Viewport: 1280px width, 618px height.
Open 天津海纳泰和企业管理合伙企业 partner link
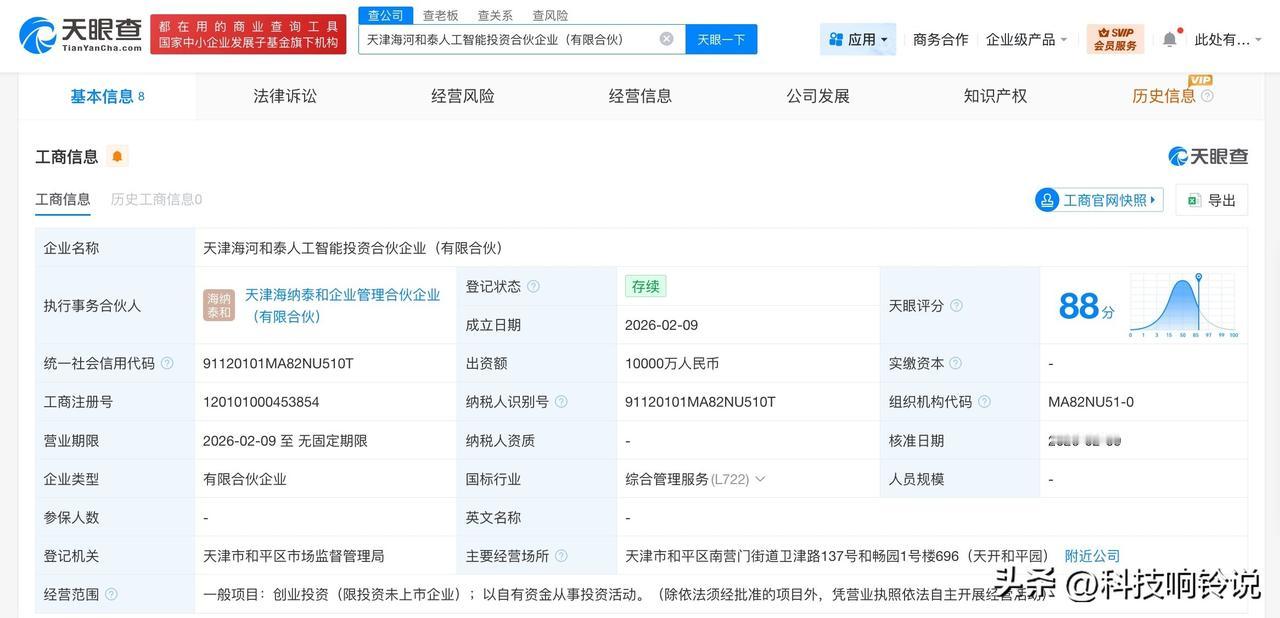tap(343, 306)
